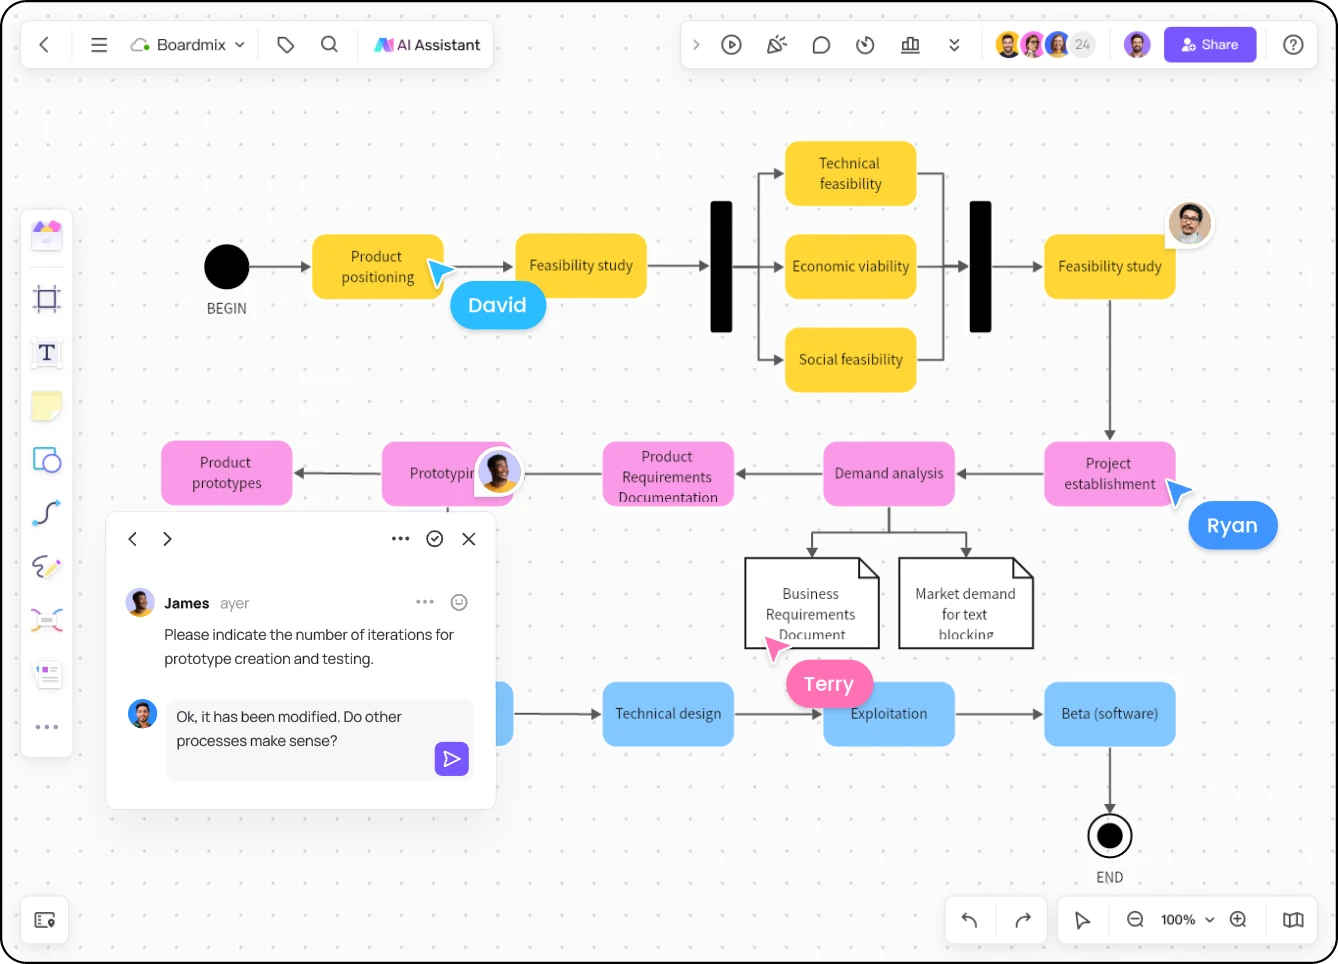Select the Sticky note tool

[47, 406]
